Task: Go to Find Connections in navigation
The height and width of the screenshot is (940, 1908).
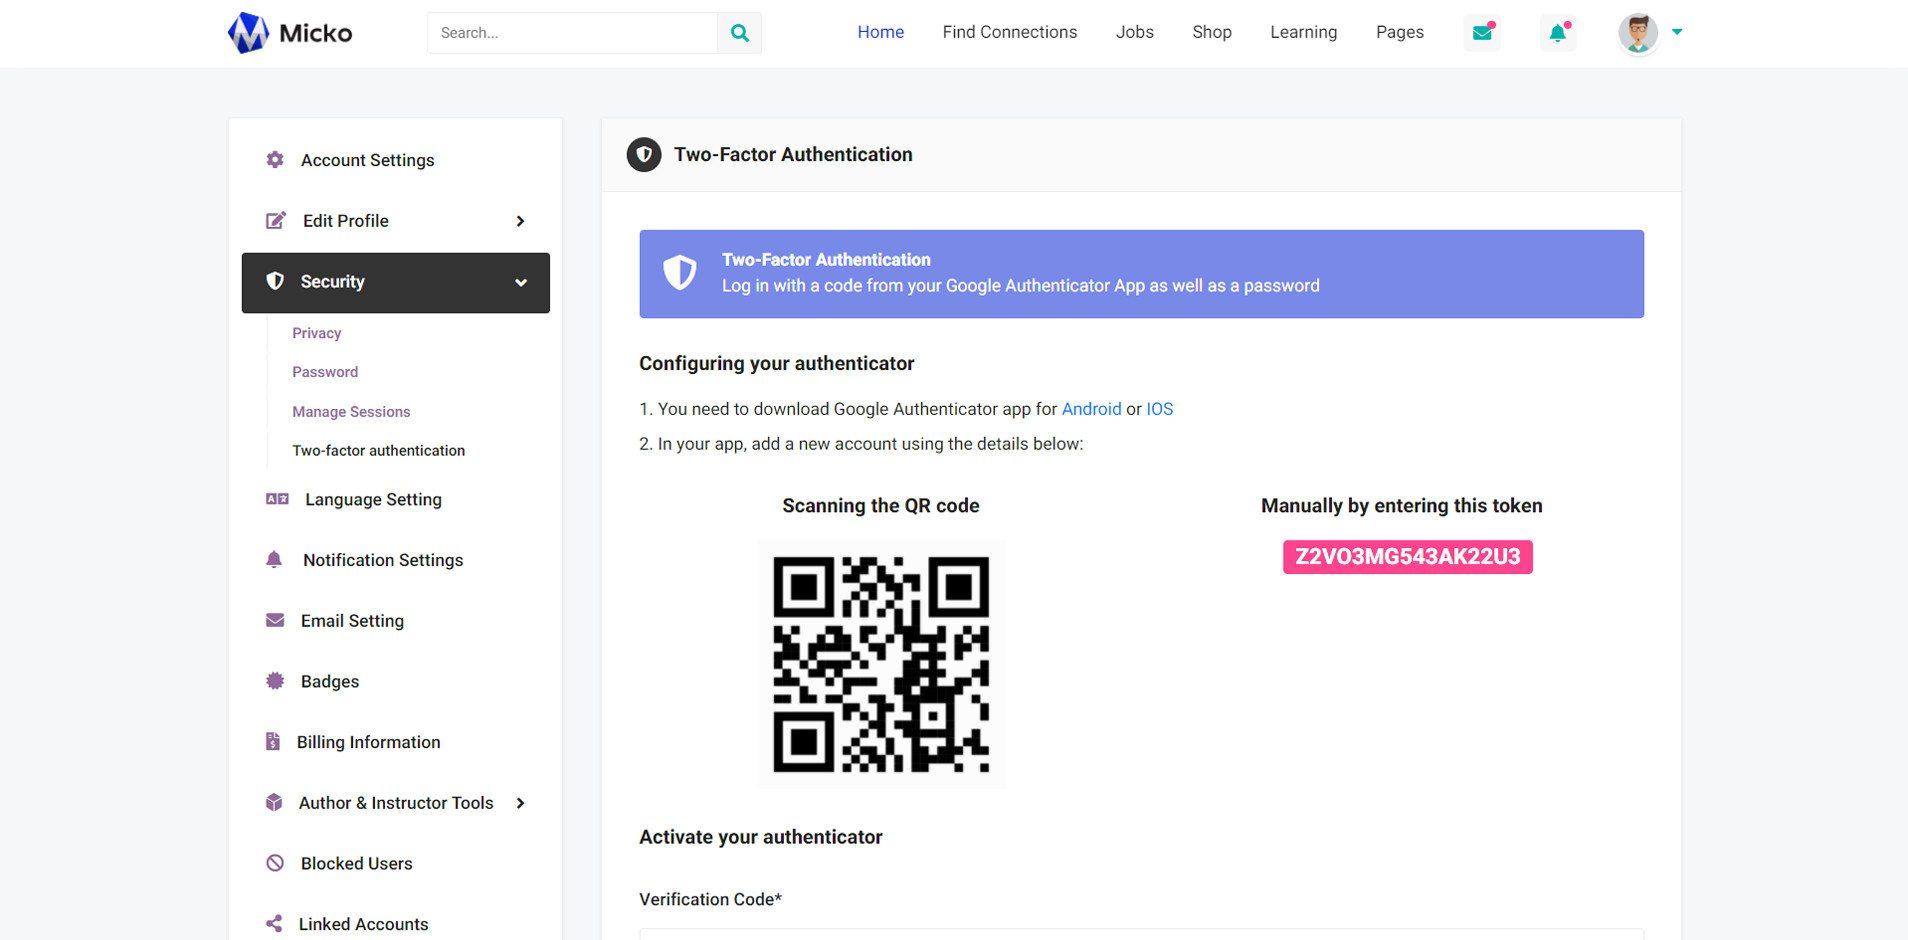Action: pos(1009,32)
